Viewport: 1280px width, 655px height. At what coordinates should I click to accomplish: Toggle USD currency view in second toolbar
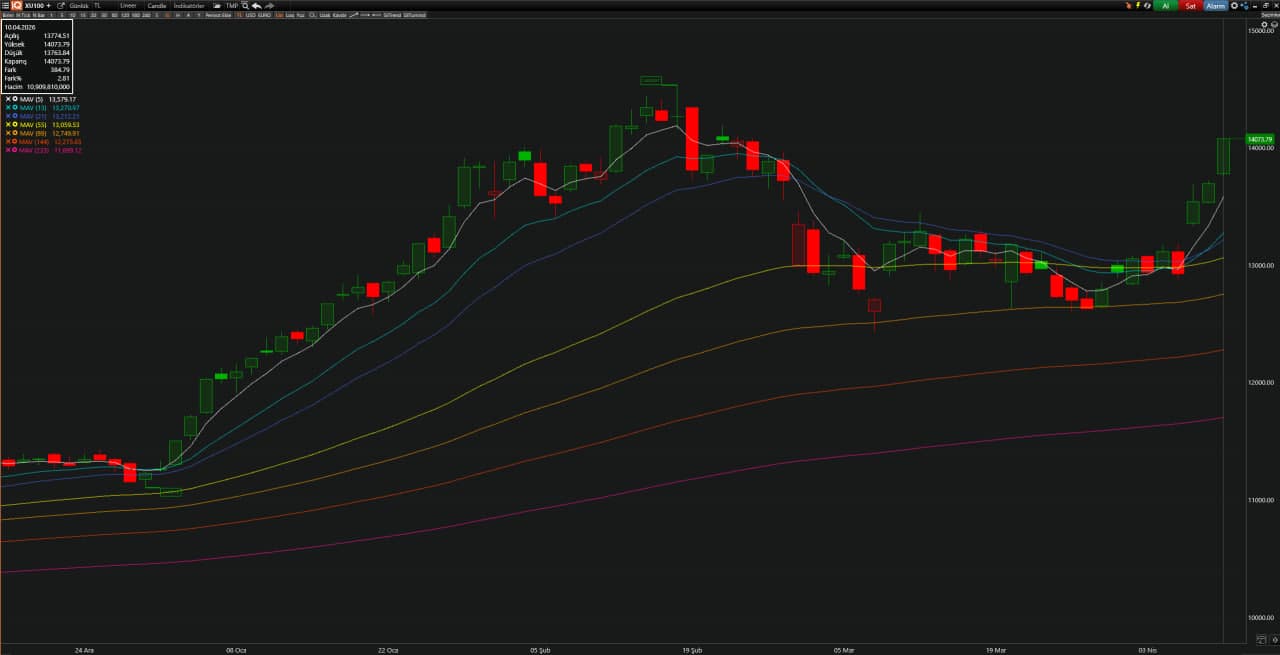250,16
